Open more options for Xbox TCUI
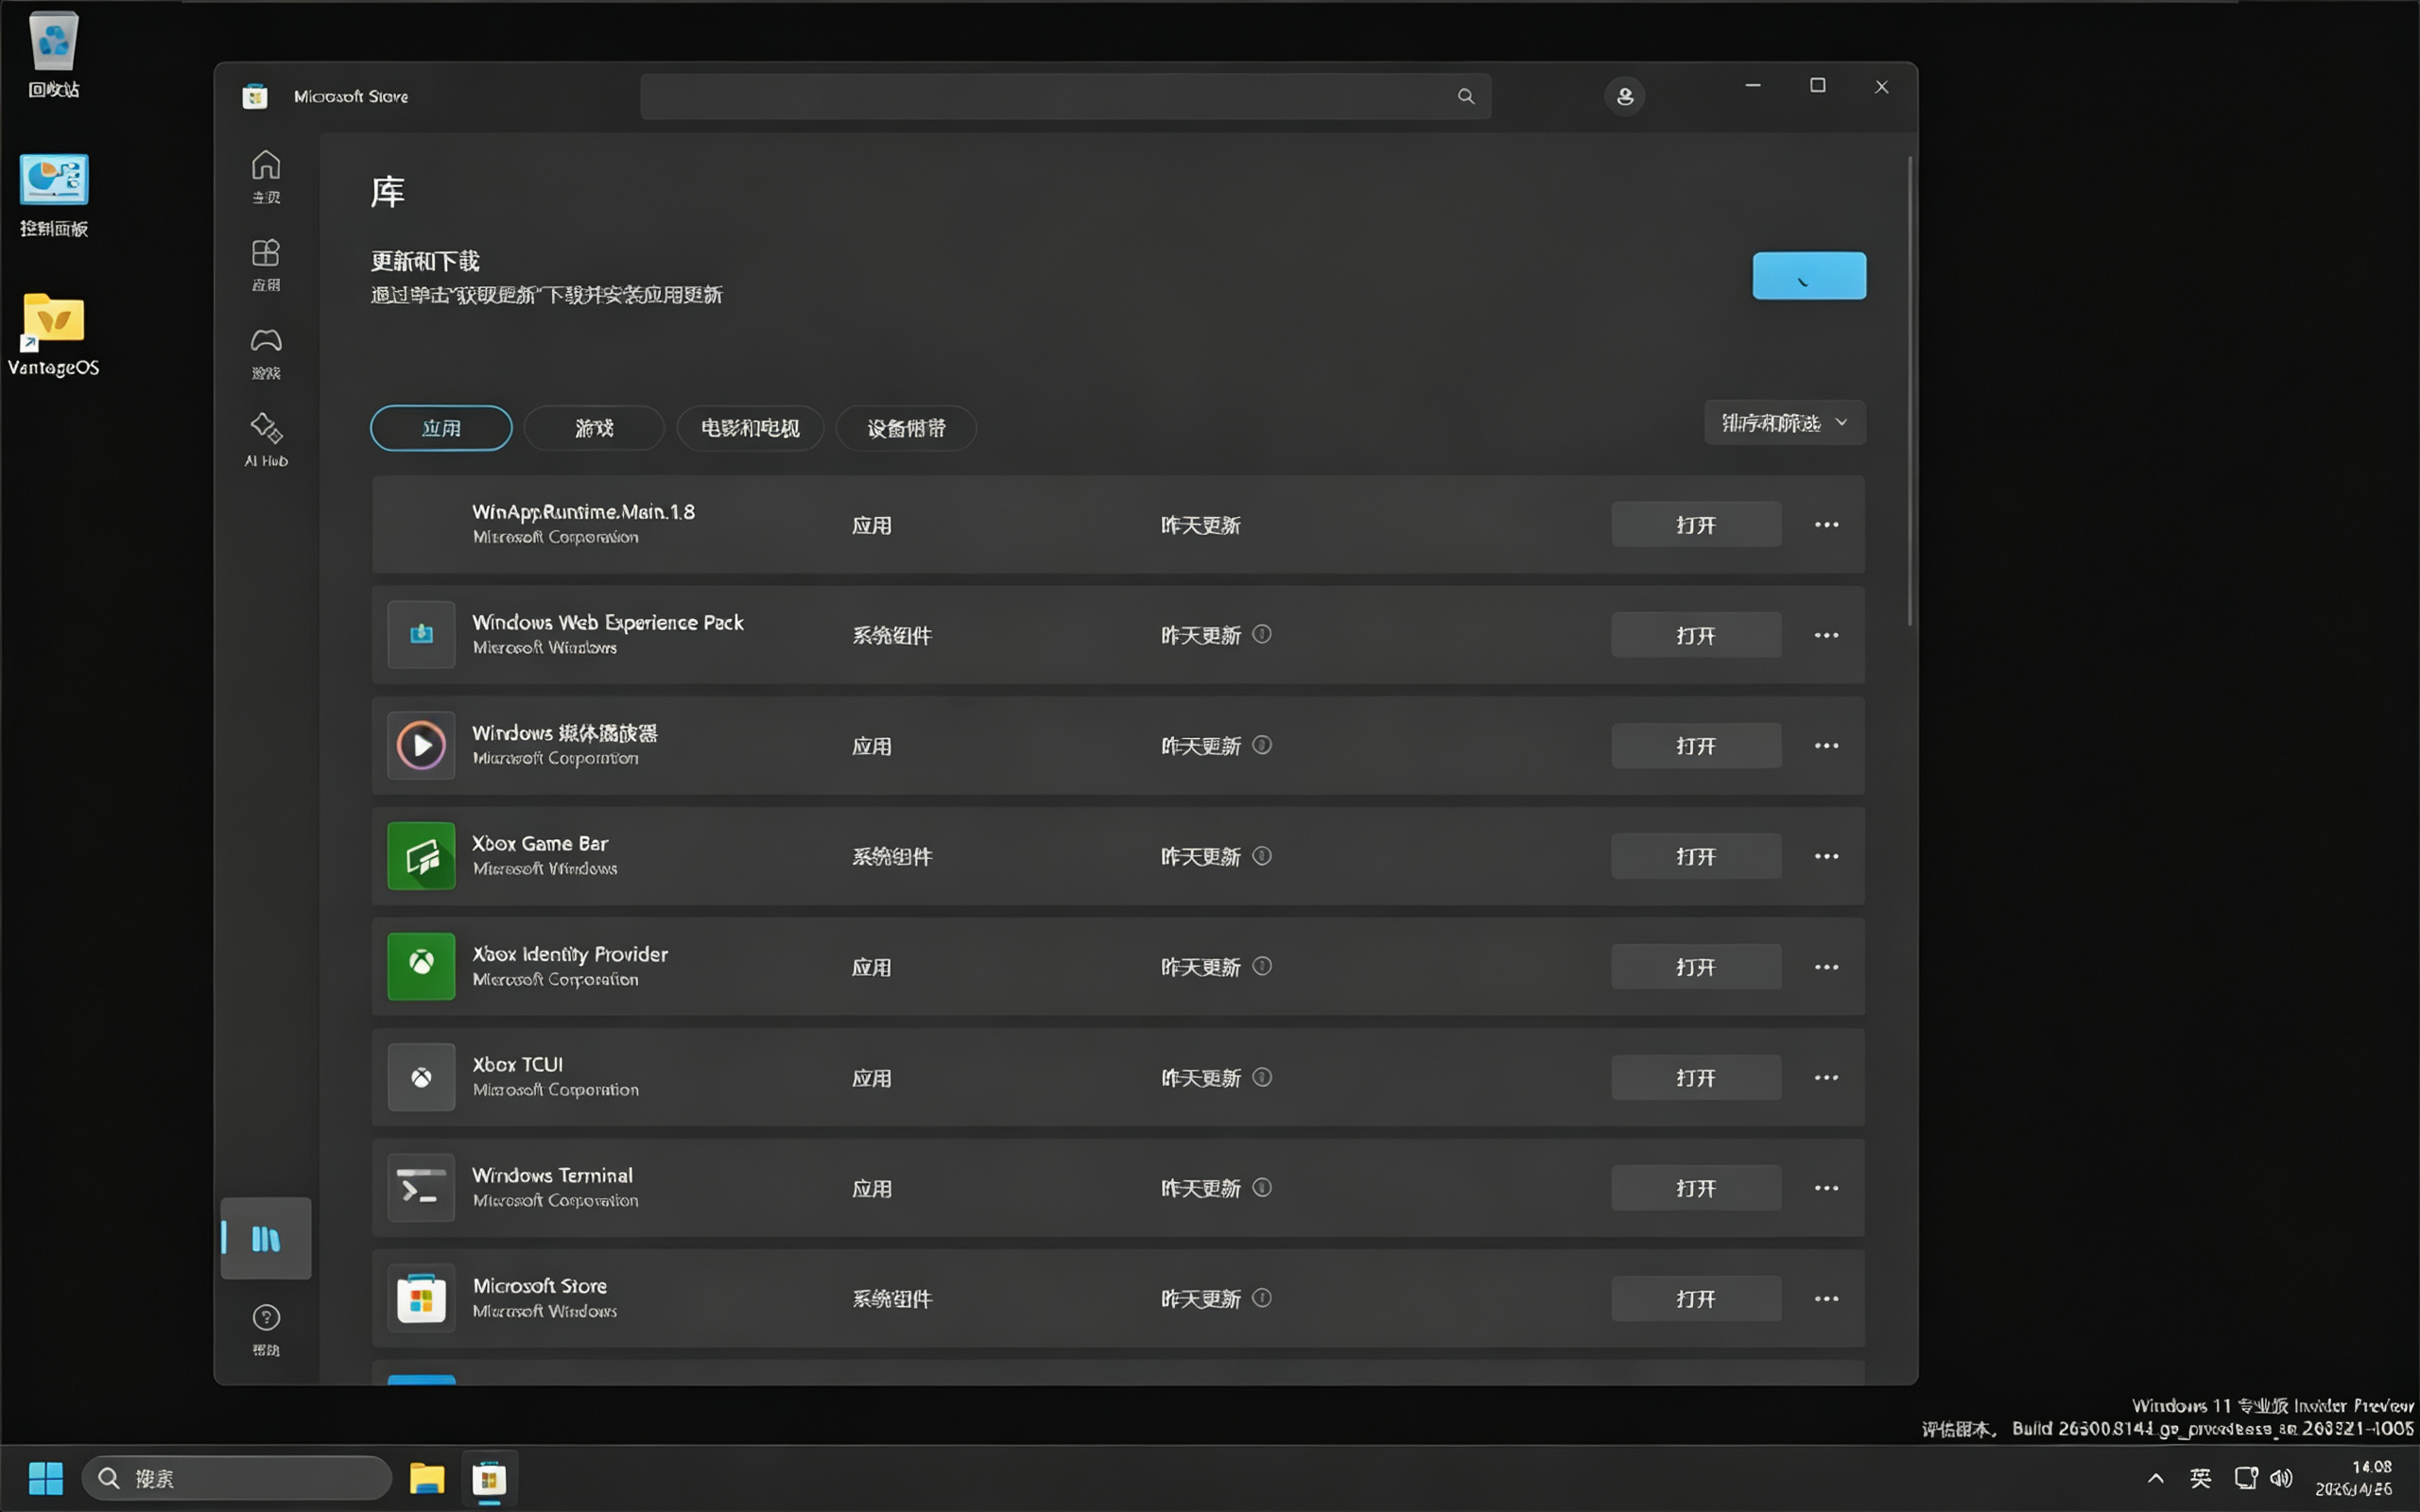The height and width of the screenshot is (1512, 2420). click(x=1826, y=1078)
